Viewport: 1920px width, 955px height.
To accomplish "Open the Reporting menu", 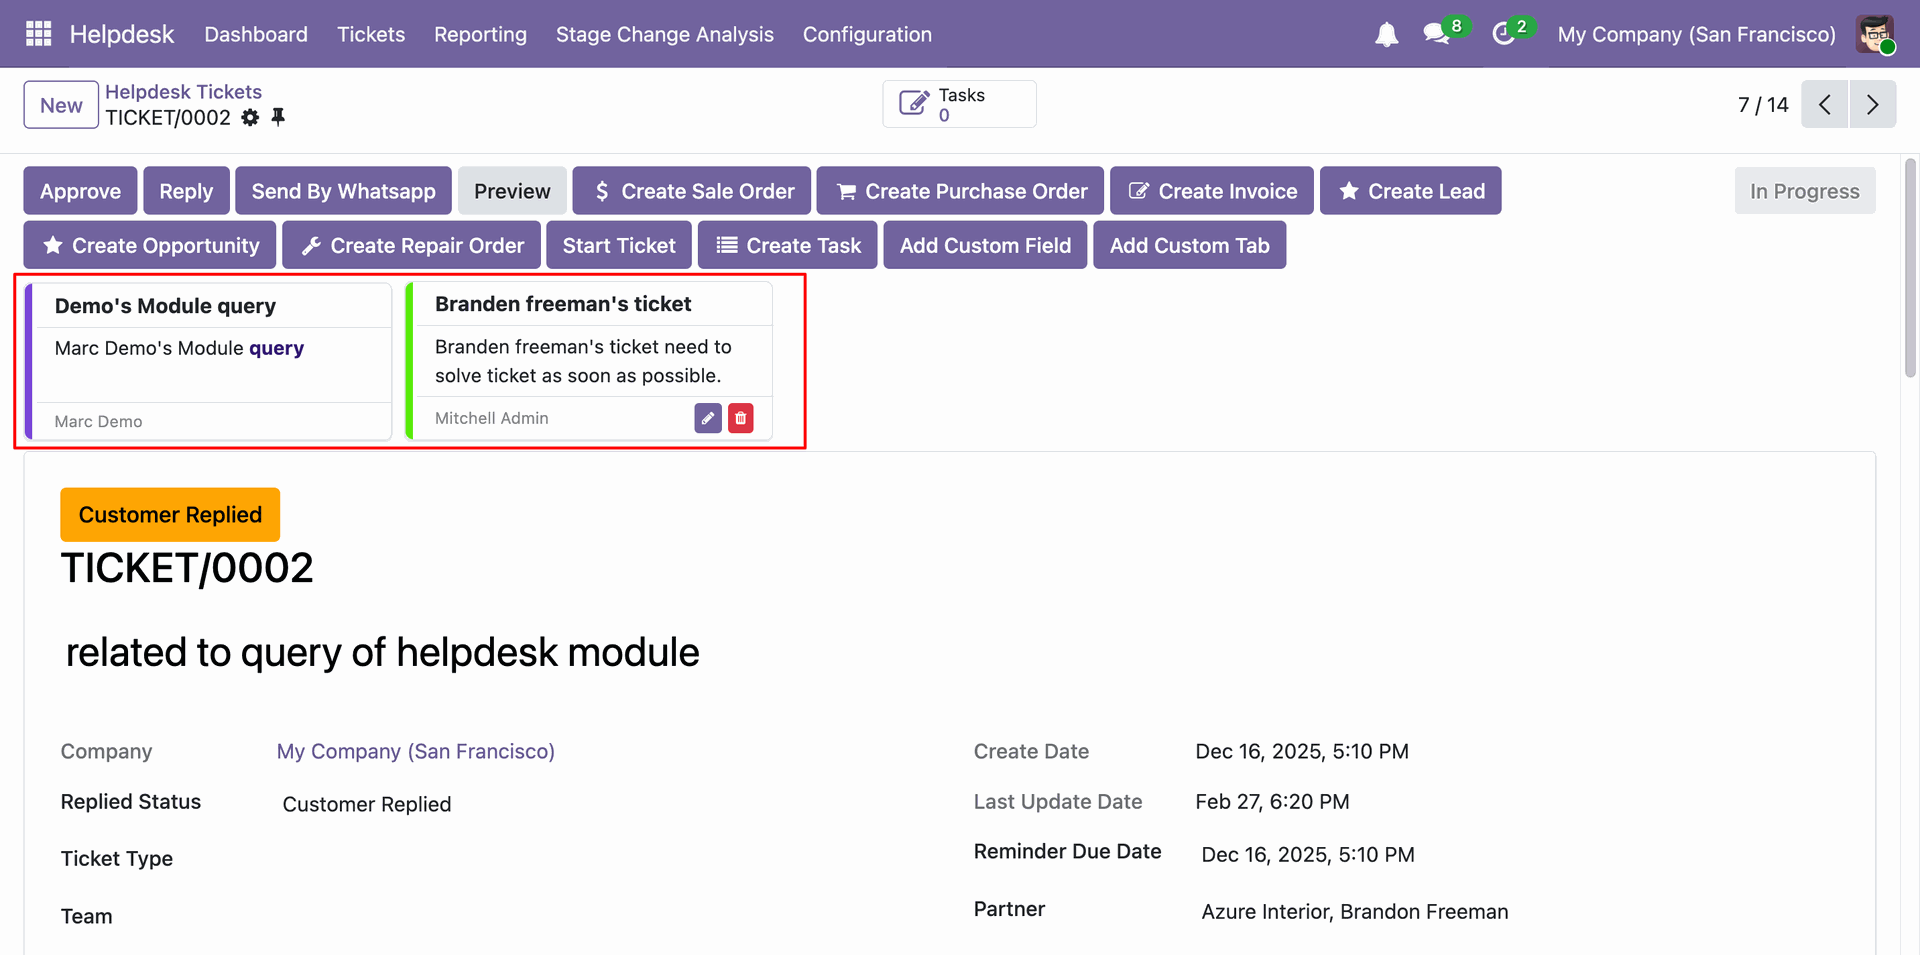I will (480, 34).
